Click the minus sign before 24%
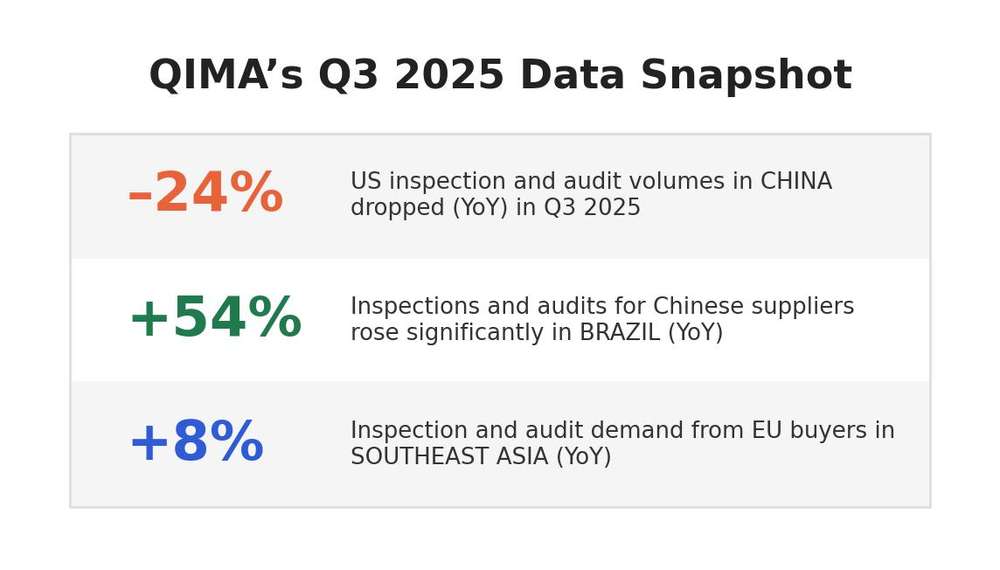1000x570 pixels. click(140, 195)
